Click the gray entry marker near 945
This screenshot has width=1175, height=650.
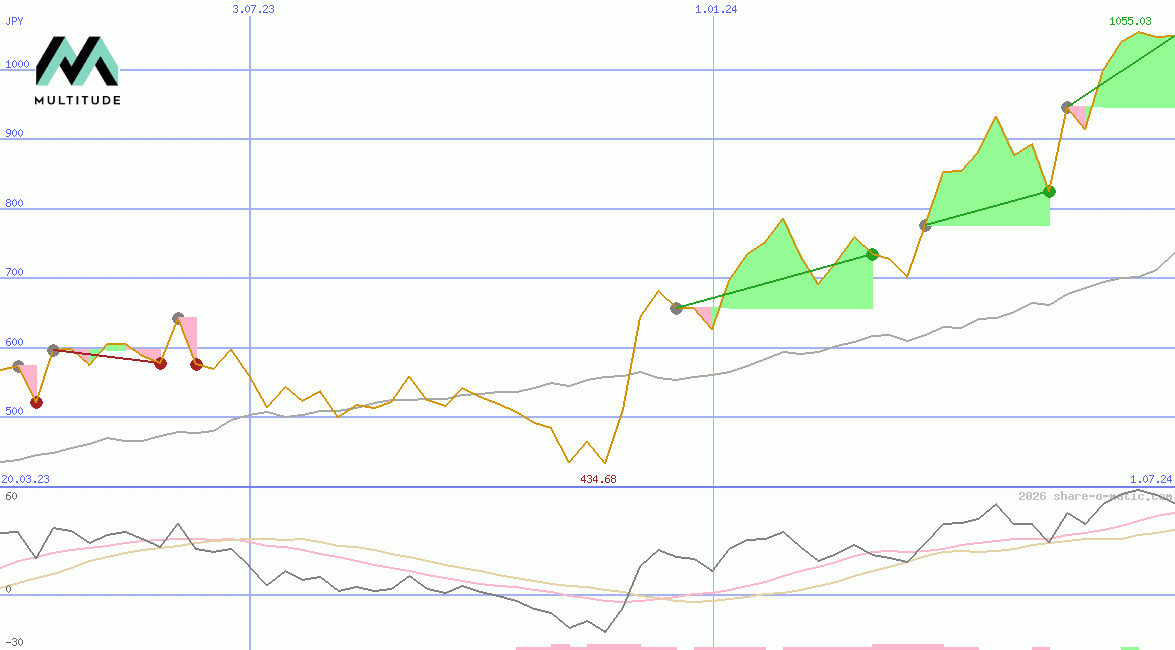click(1067, 107)
